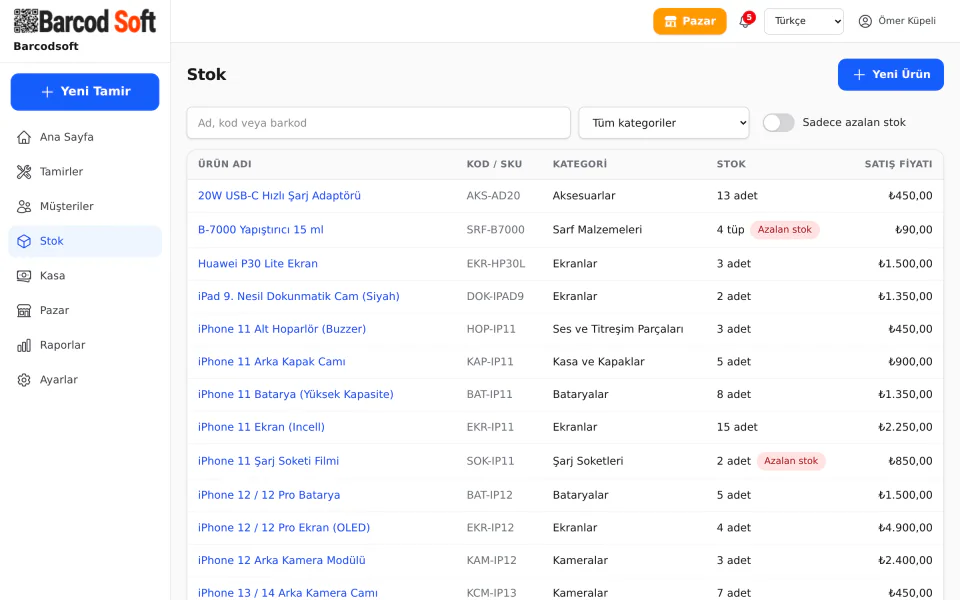
Task: Open the iPhone 11 Ekran (Incell) product
Action: (261, 427)
